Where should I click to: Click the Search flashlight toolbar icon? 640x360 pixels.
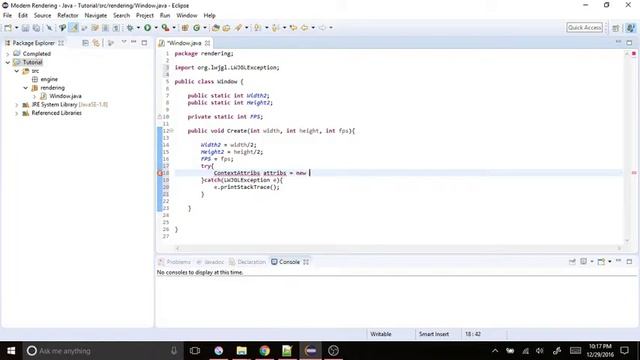tap(238, 28)
